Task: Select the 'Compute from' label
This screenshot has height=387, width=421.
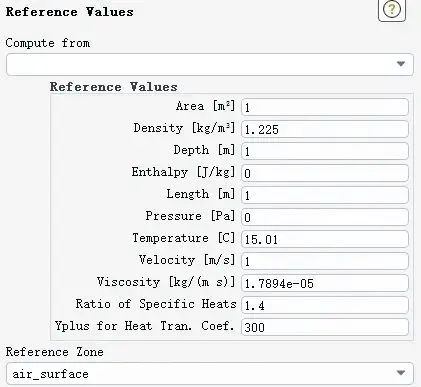Action: click(x=48, y=43)
